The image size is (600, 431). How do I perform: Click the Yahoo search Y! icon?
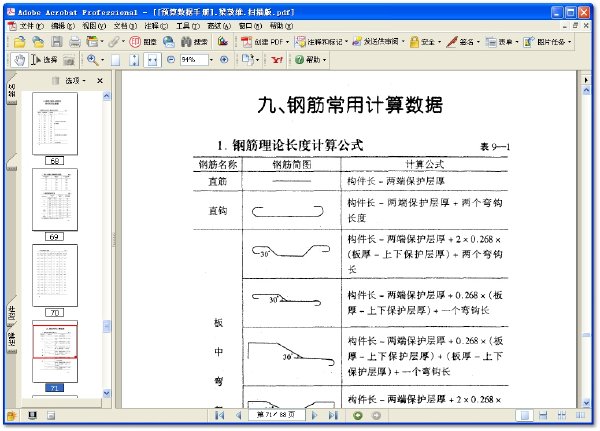(x=277, y=60)
